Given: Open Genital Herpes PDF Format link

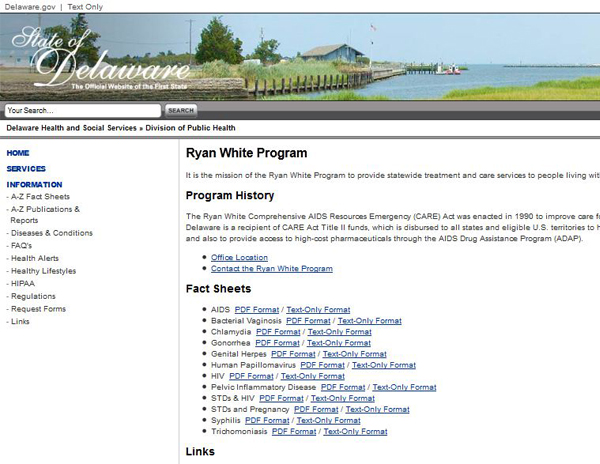Looking at the screenshot, I should [x=293, y=354].
